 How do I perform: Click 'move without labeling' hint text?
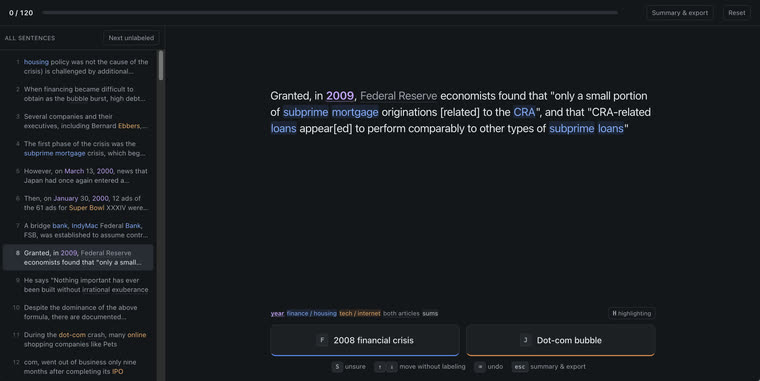click(x=432, y=366)
